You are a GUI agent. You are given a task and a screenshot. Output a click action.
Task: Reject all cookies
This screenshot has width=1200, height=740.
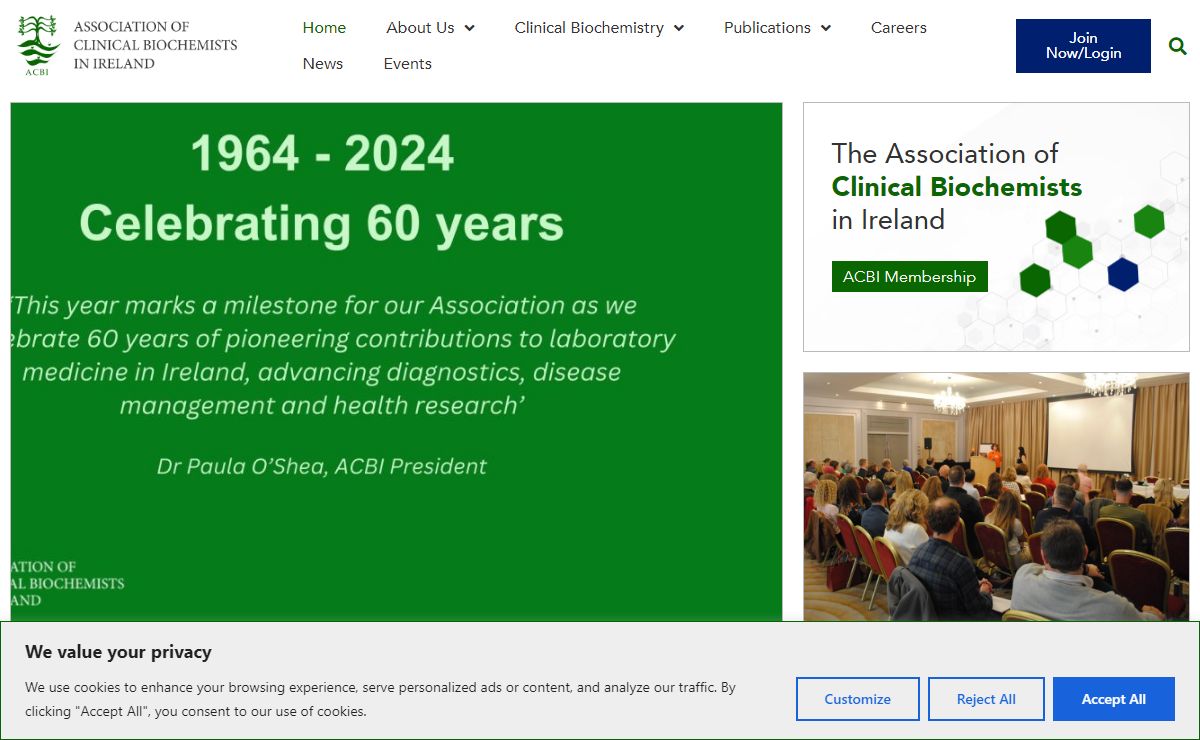[986, 699]
